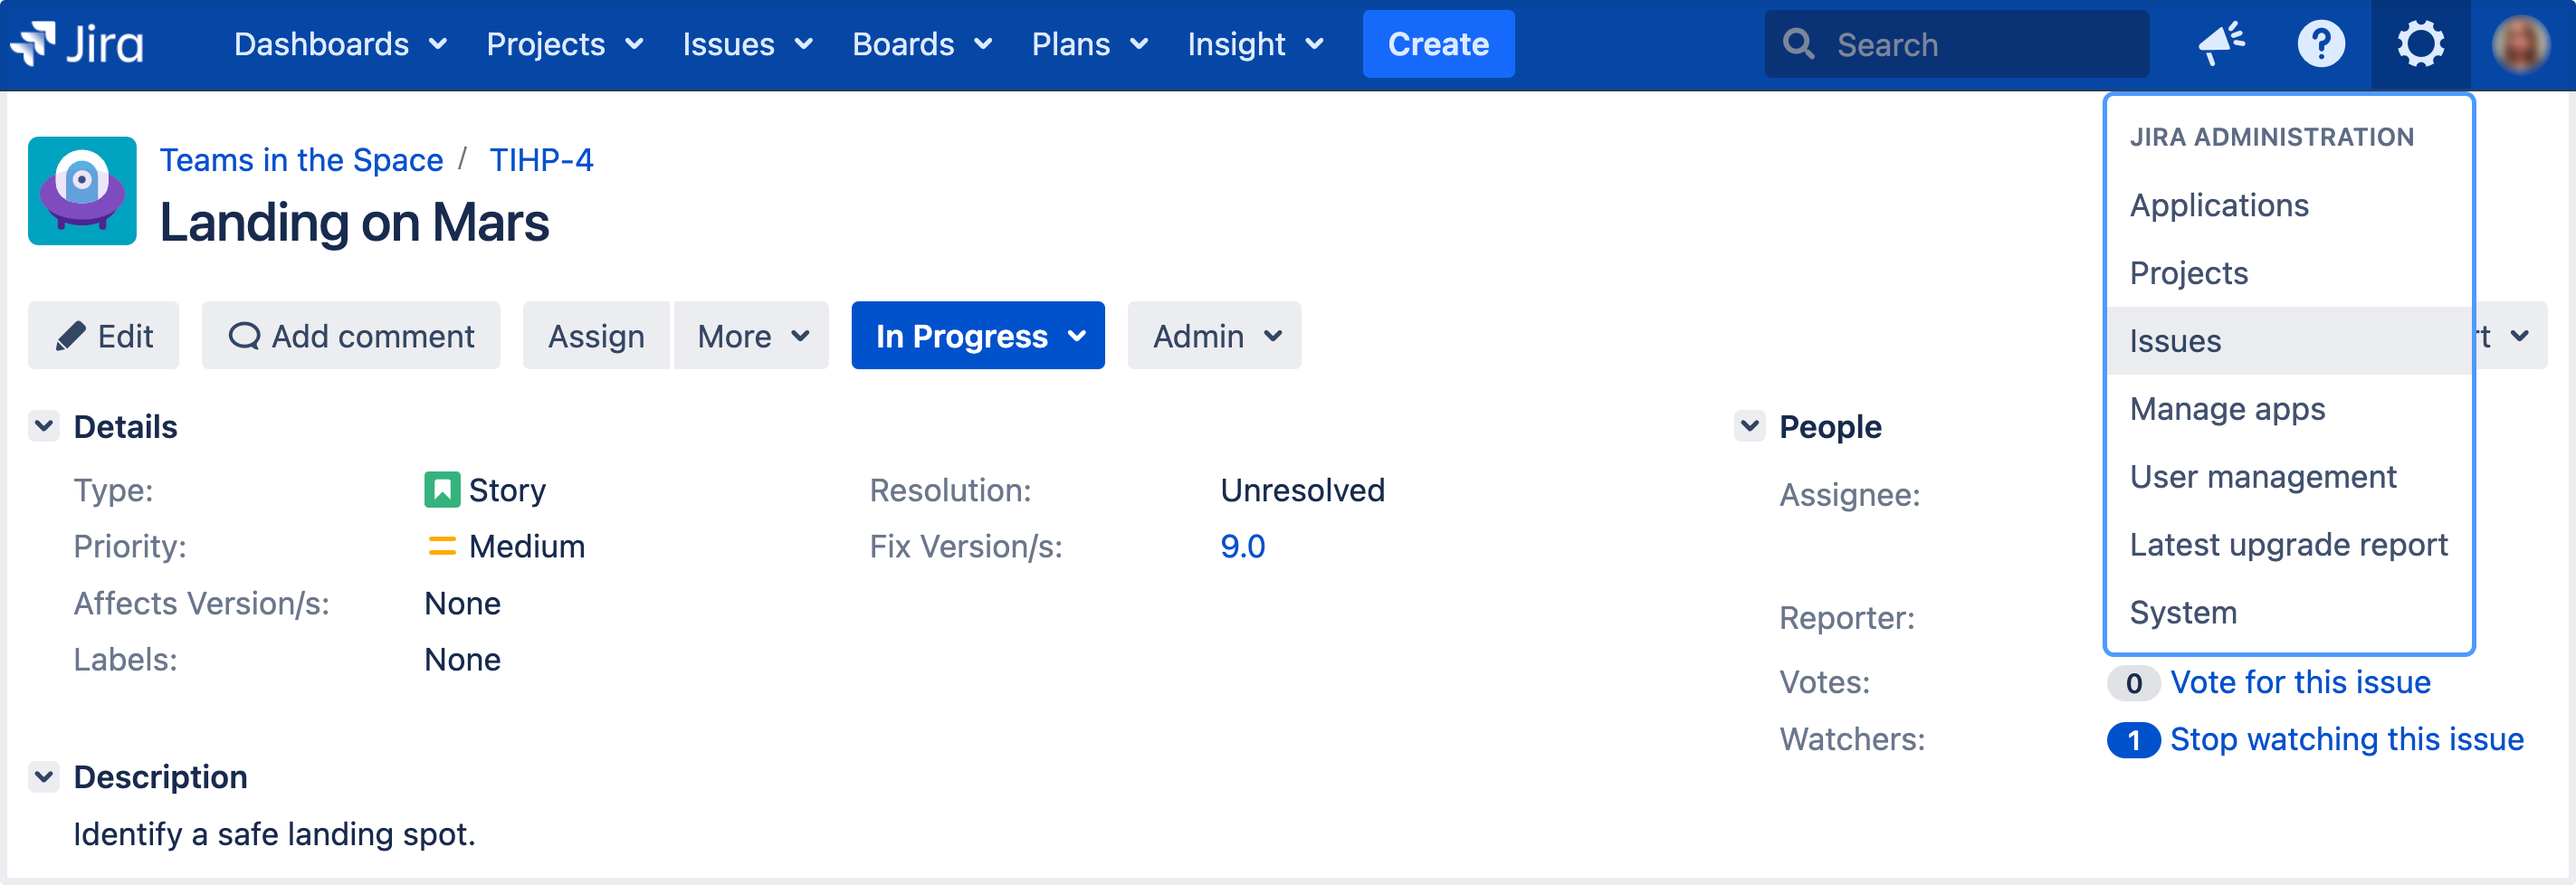Open the Admin dropdown menu

[1213, 336]
